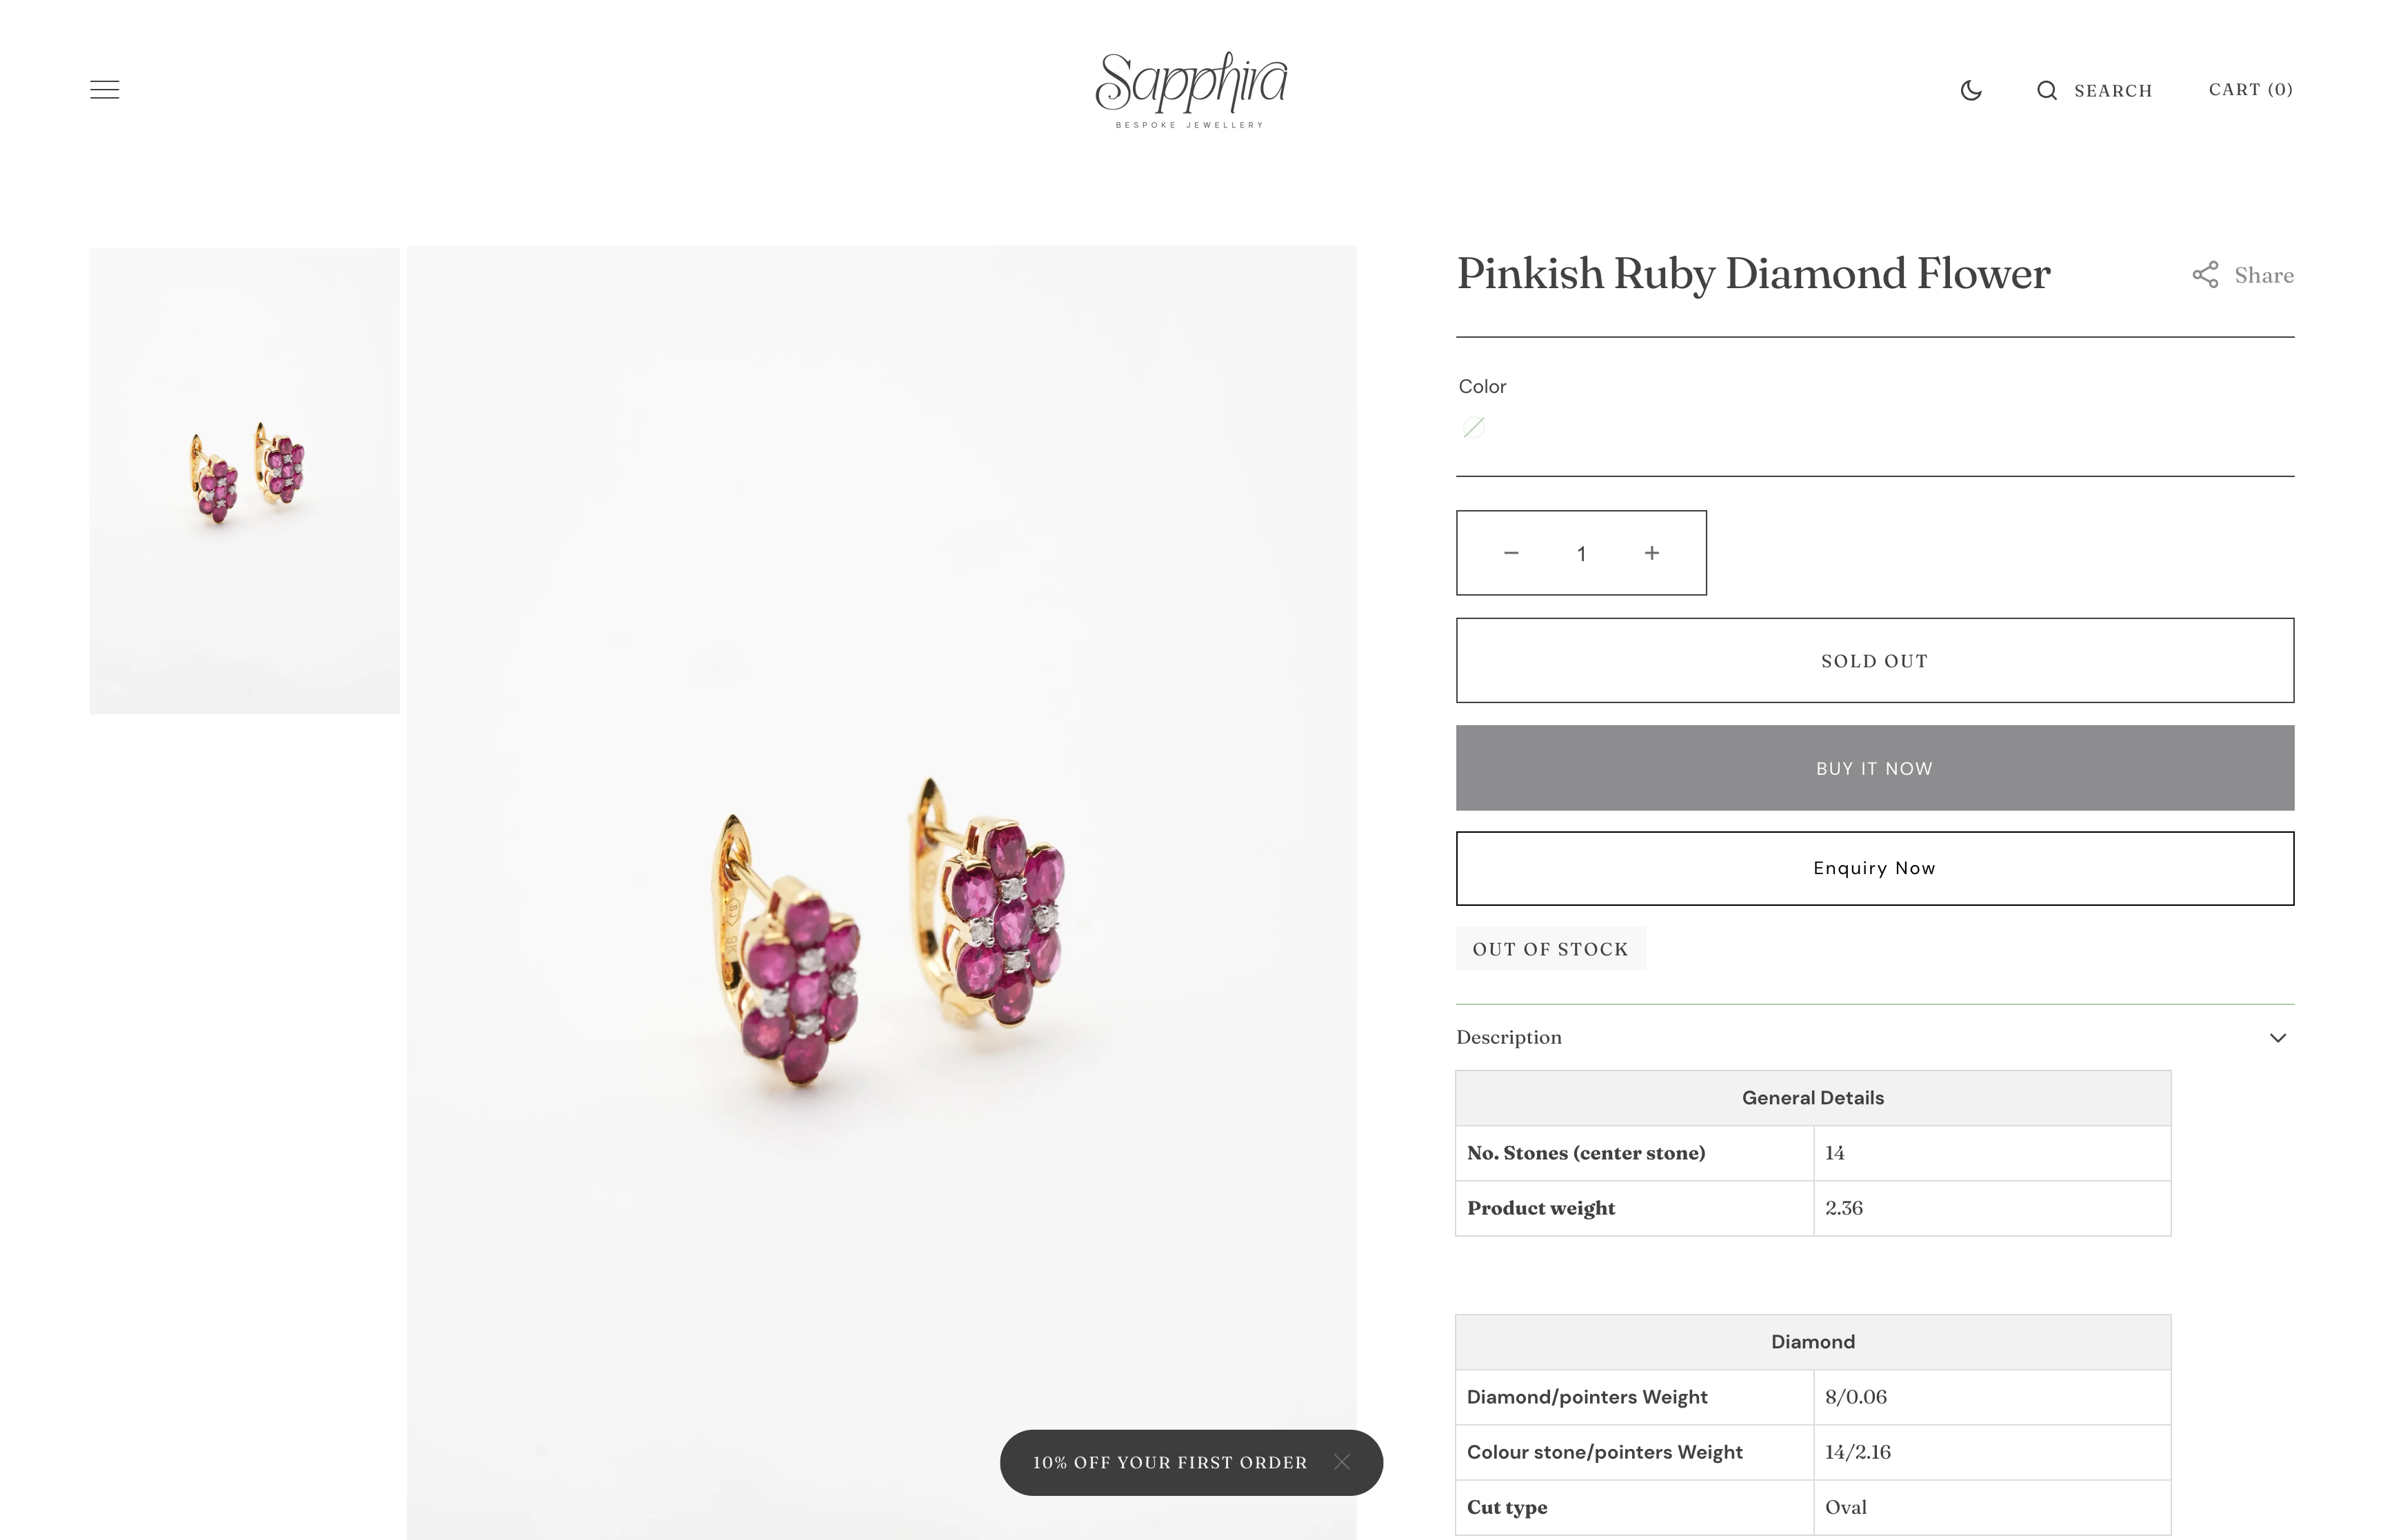
Task: View the shopping cart
Action: [x=2250, y=89]
